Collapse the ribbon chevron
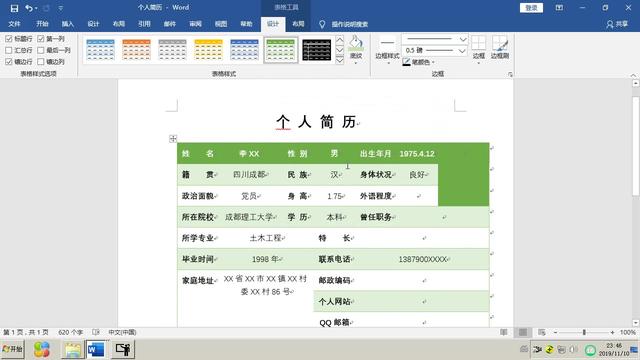This screenshot has height=360, width=640. pos(633,75)
